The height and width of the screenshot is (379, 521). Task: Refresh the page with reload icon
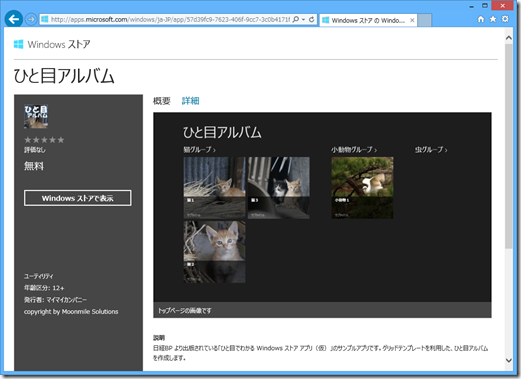(311, 20)
